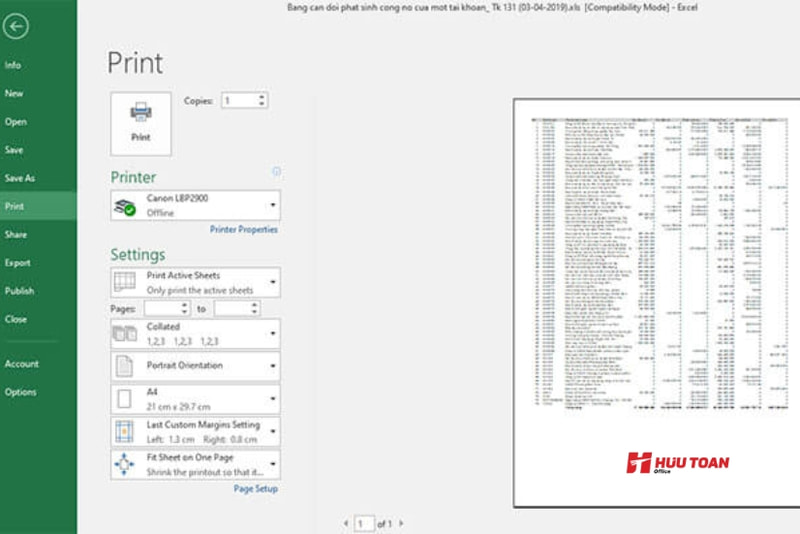Open Options in the sidebar
The width and height of the screenshot is (800, 534).
pos(20,392)
